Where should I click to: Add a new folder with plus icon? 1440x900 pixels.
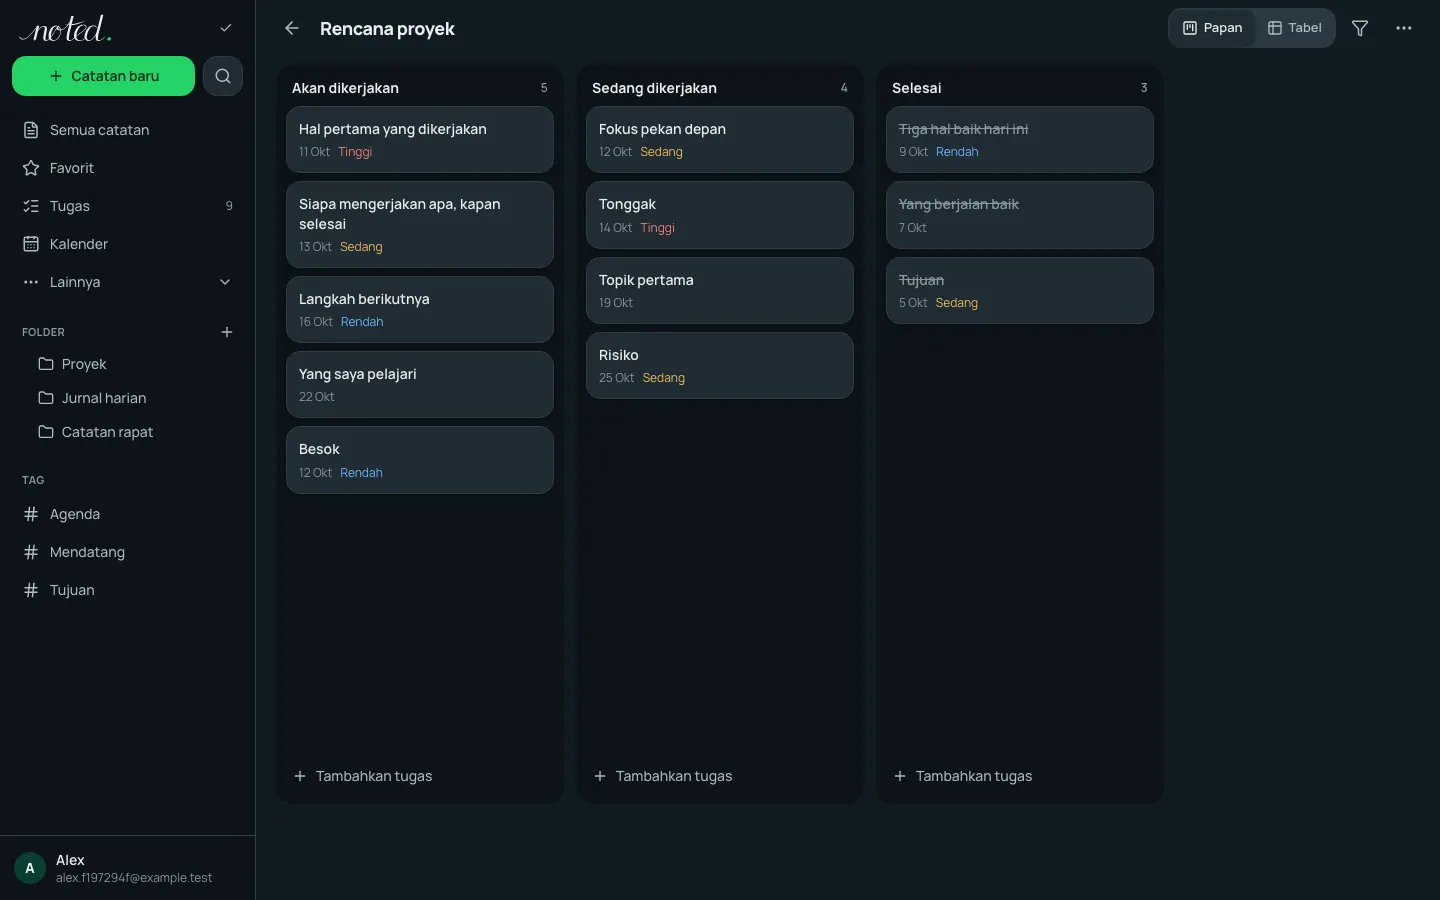(227, 332)
